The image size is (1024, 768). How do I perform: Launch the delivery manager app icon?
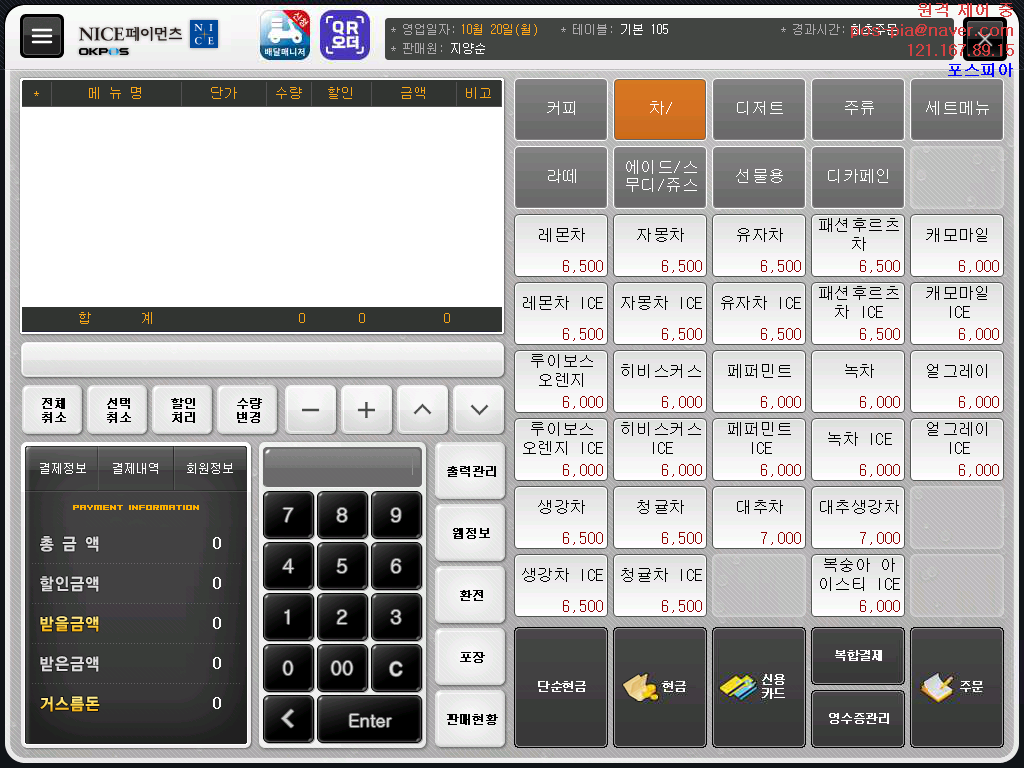[x=285, y=35]
